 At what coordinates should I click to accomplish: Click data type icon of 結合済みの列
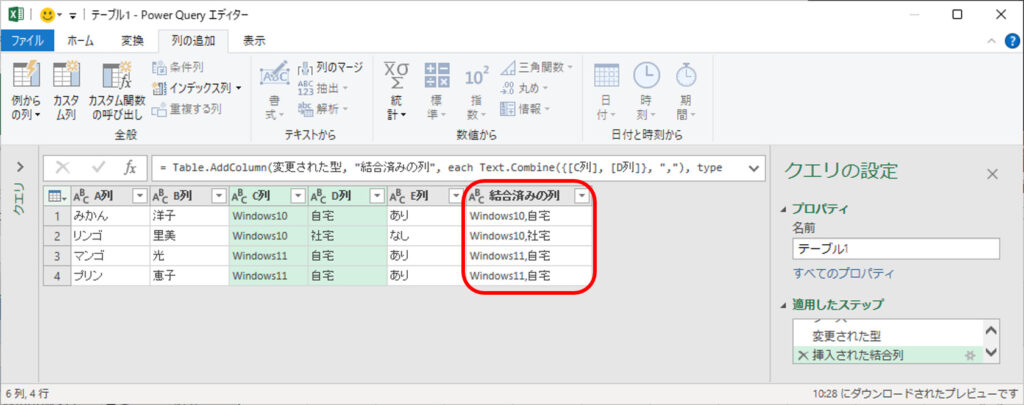pyautogui.click(x=476, y=195)
